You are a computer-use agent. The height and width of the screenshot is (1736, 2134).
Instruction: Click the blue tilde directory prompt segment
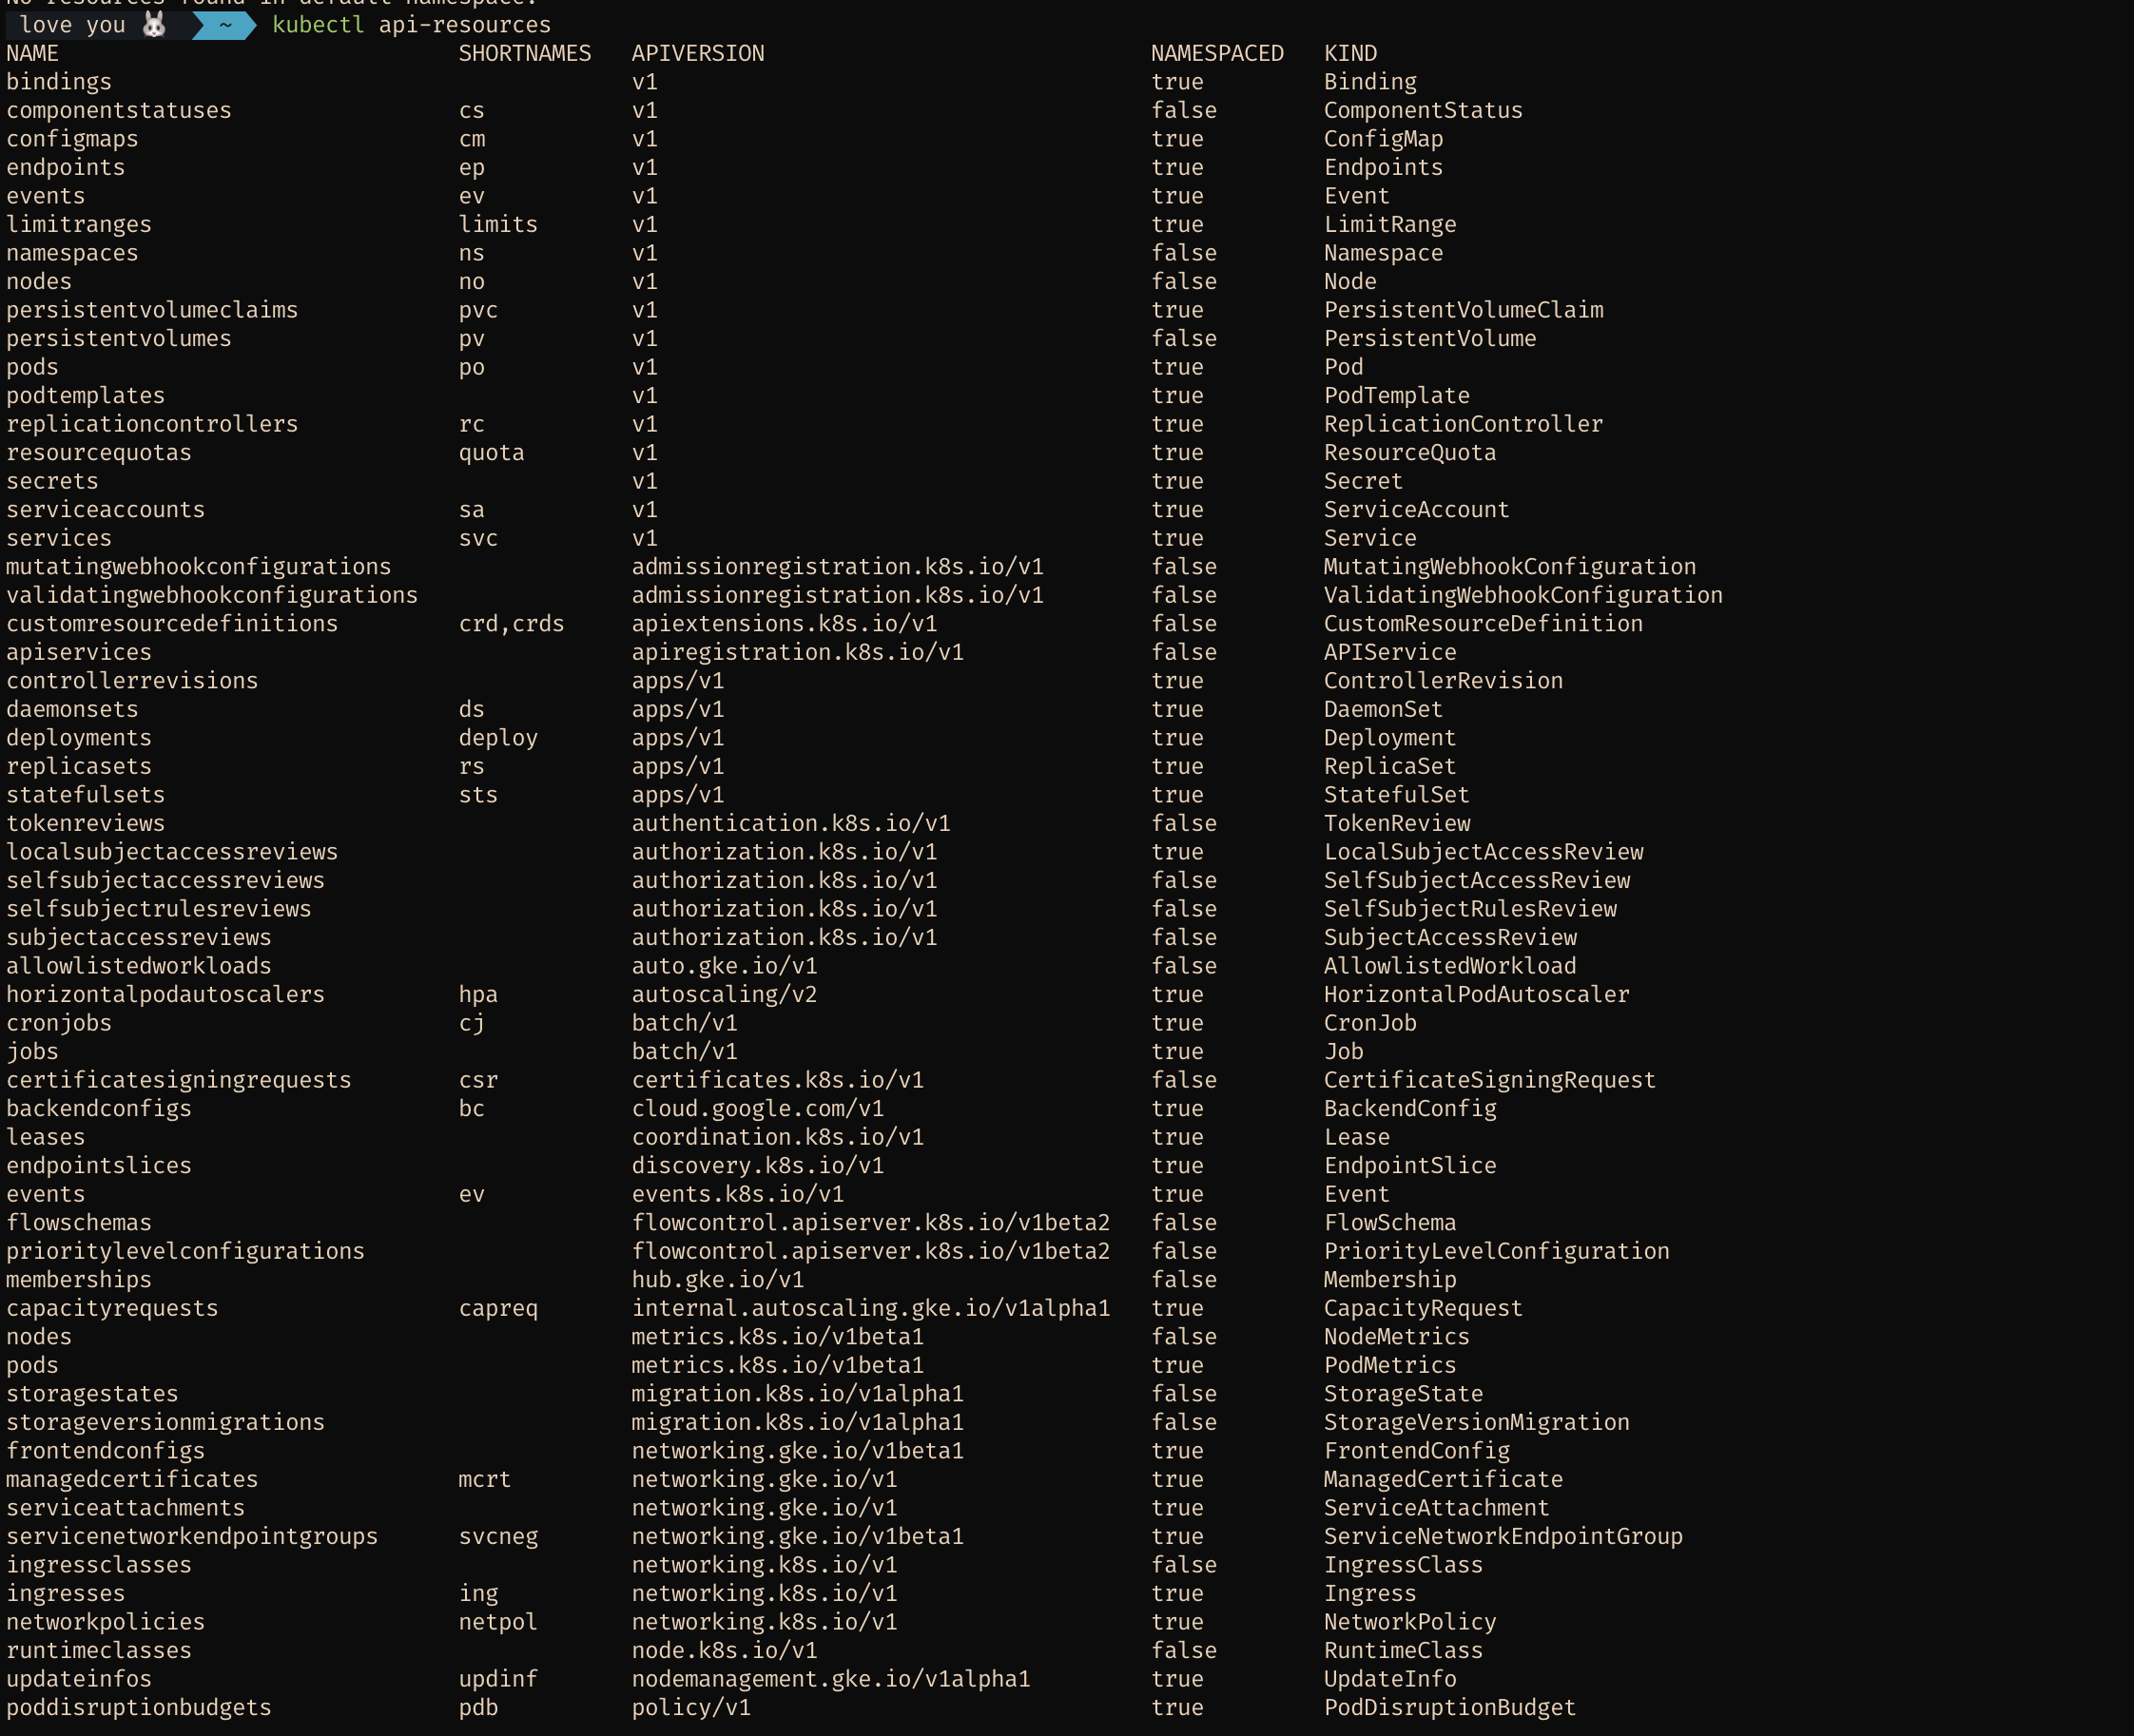click(225, 24)
